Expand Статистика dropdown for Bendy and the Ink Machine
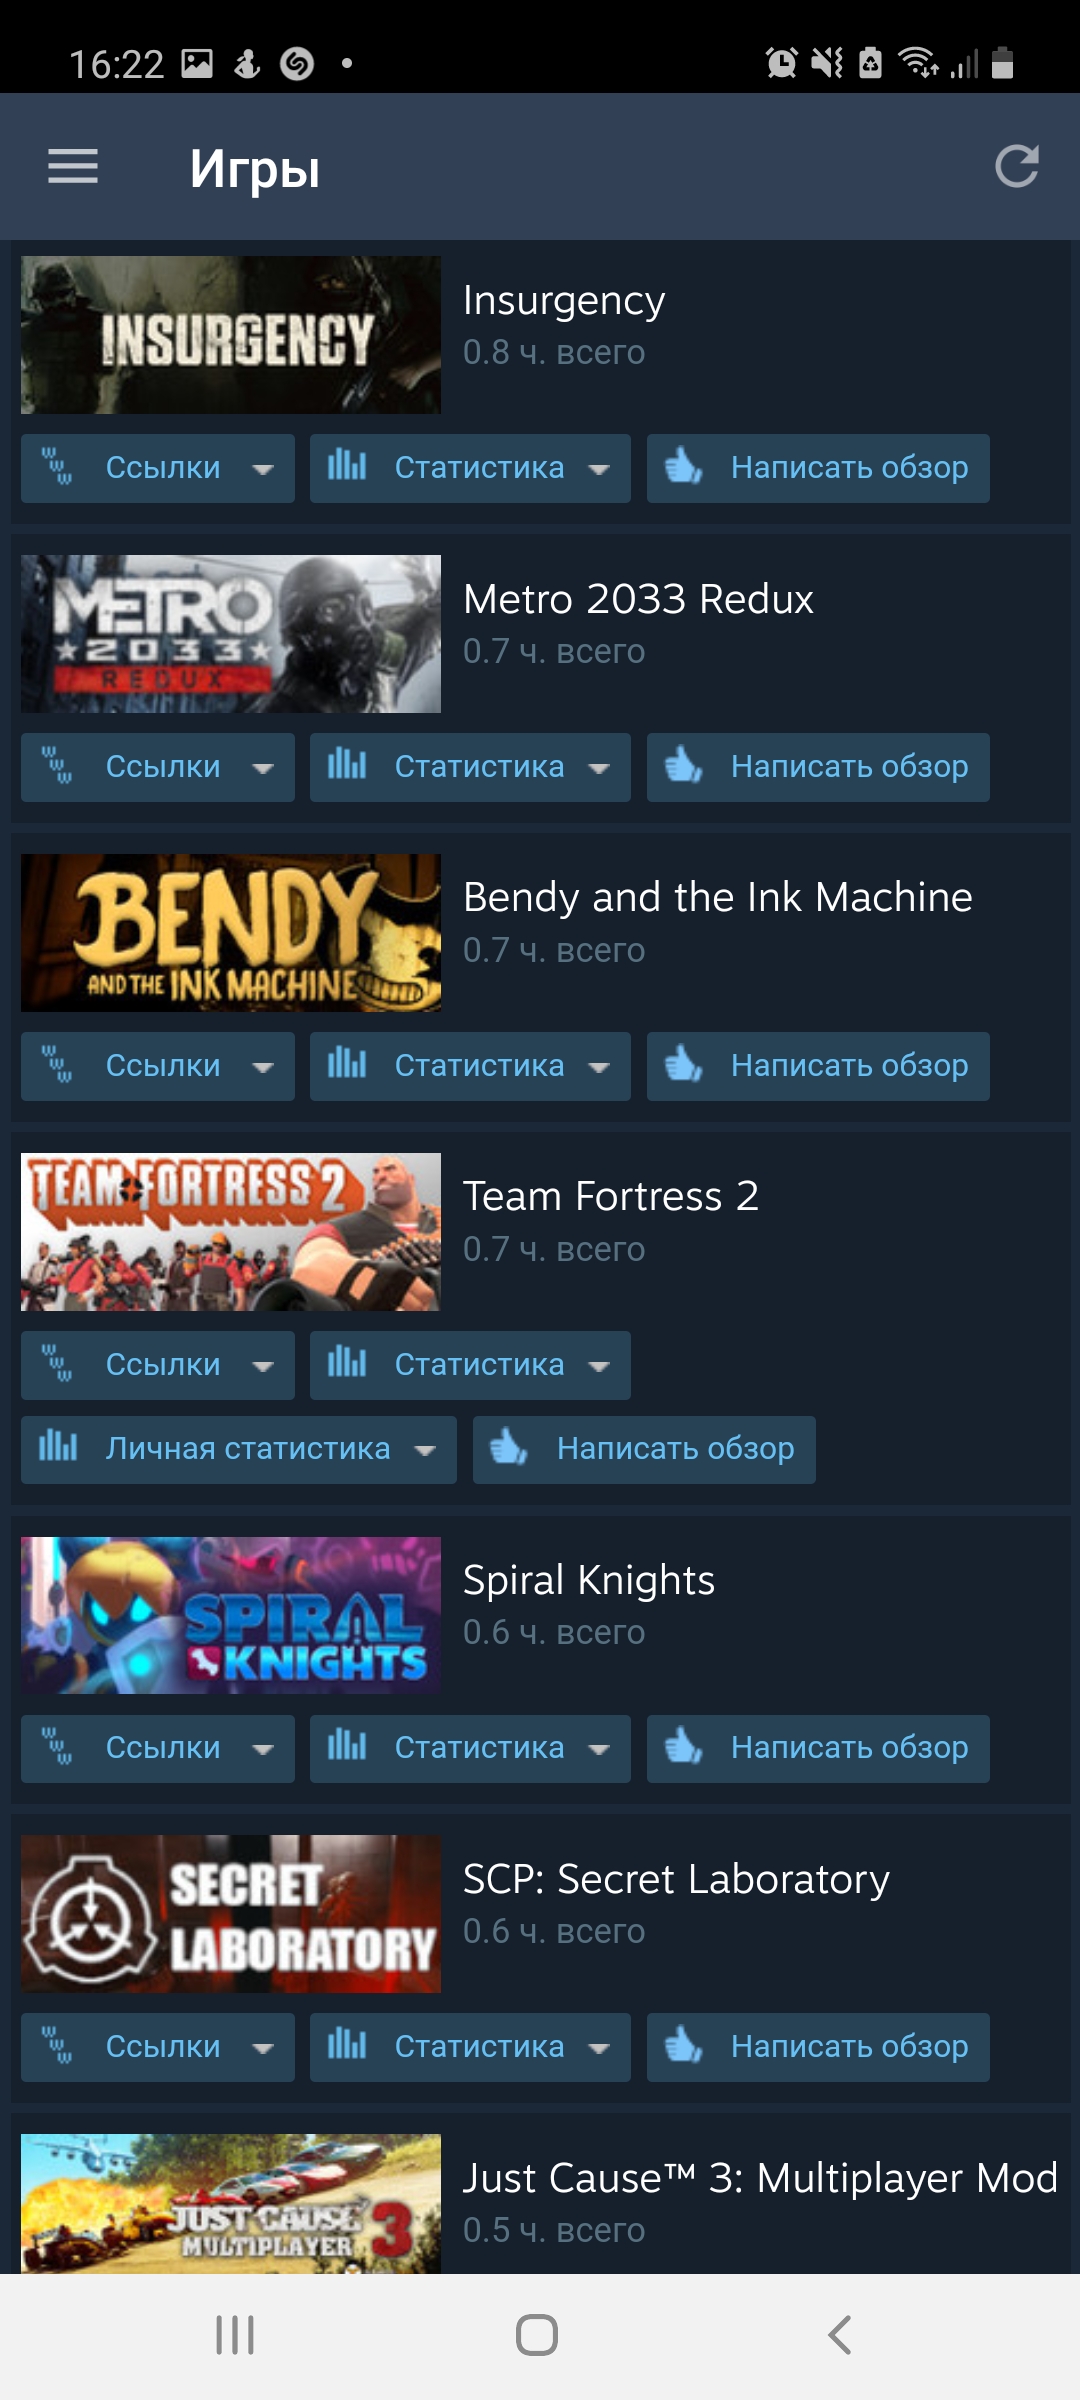Viewport: 1080px width, 2400px height. click(x=470, y=1066)
